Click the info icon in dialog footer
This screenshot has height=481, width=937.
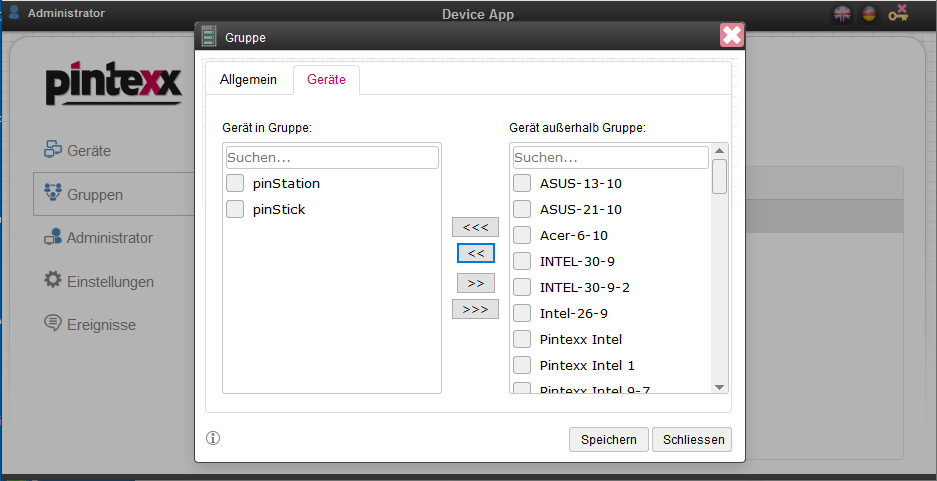tap(213, 438)
